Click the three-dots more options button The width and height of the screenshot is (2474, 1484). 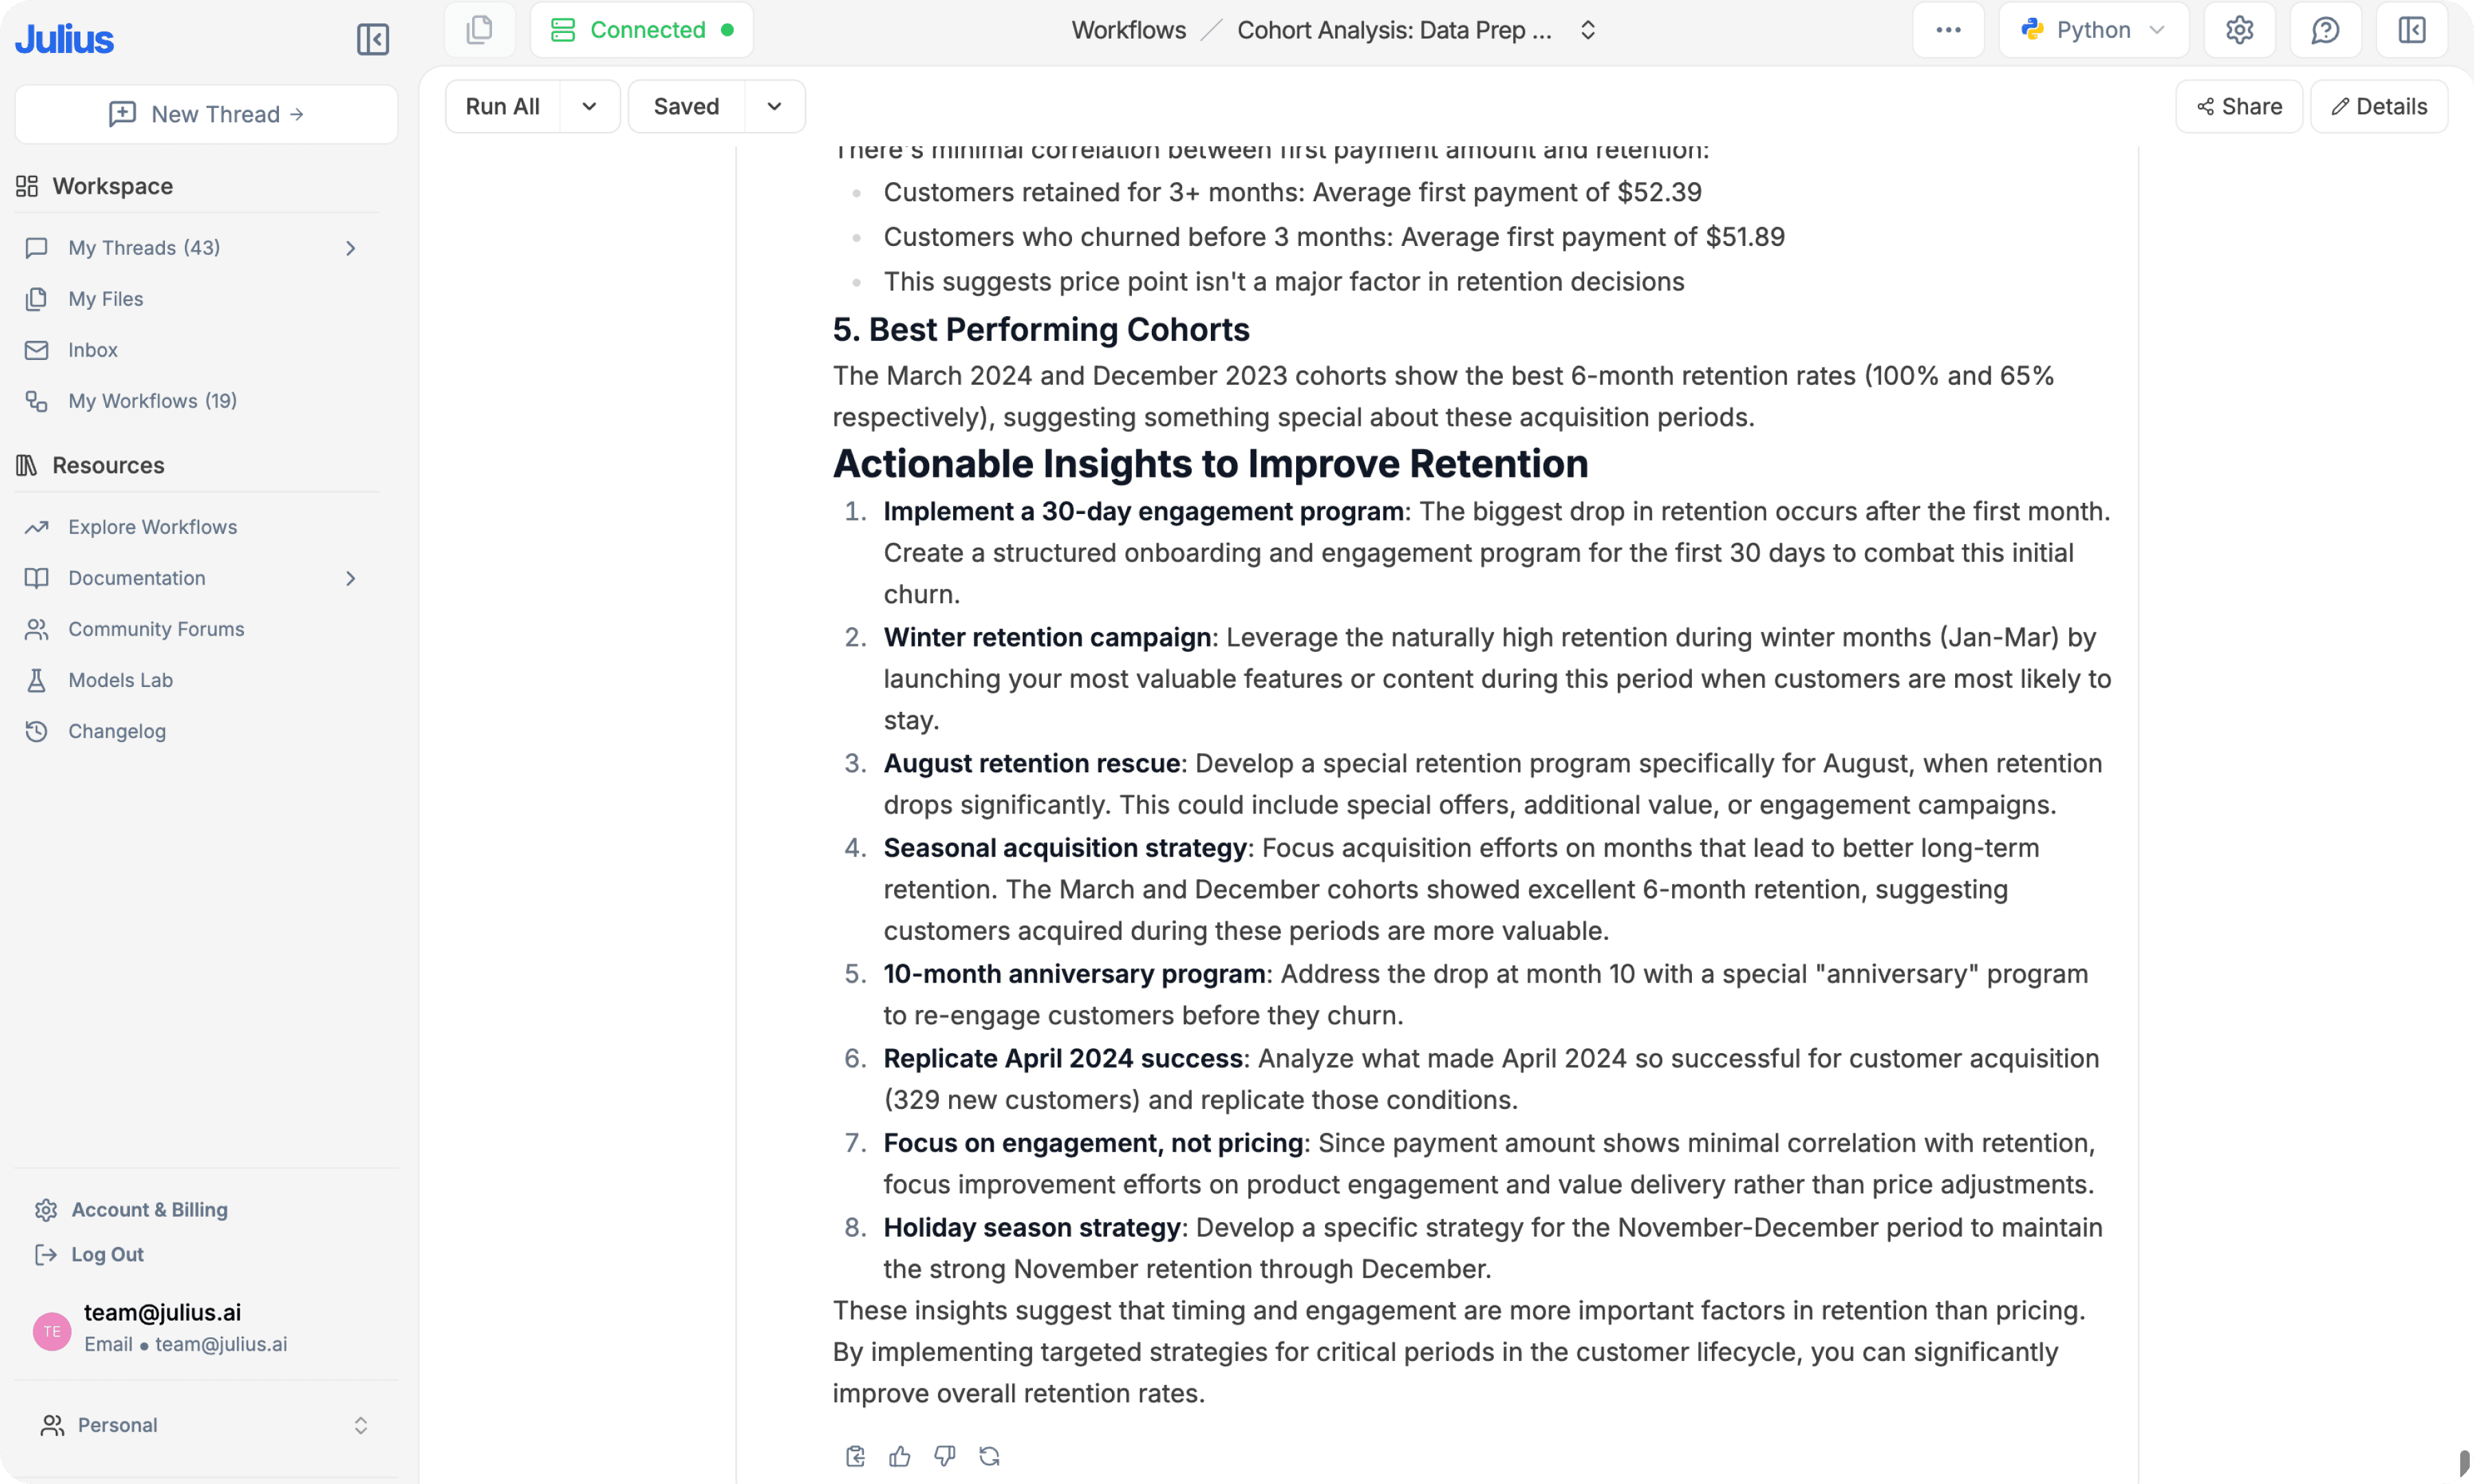click(1948, 30)
